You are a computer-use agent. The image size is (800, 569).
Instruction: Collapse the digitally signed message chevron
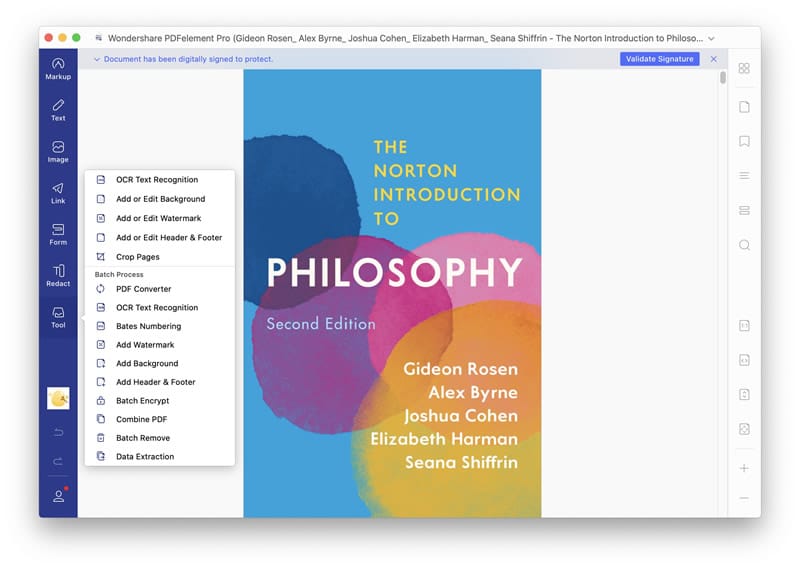point(96,59)
